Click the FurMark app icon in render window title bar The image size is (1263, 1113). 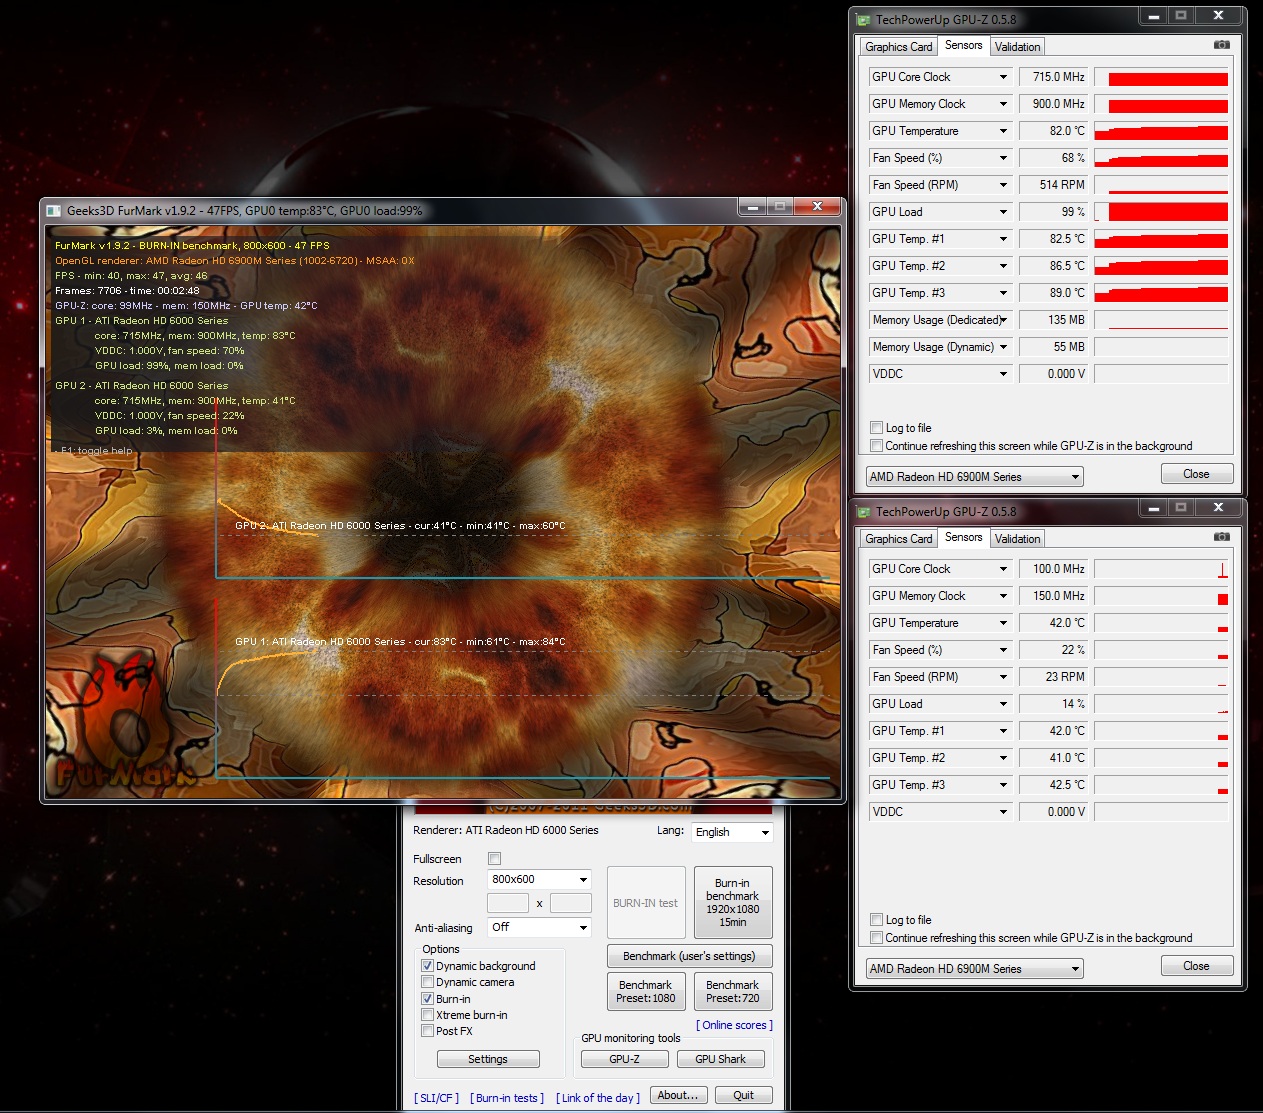tap(53, 210)
